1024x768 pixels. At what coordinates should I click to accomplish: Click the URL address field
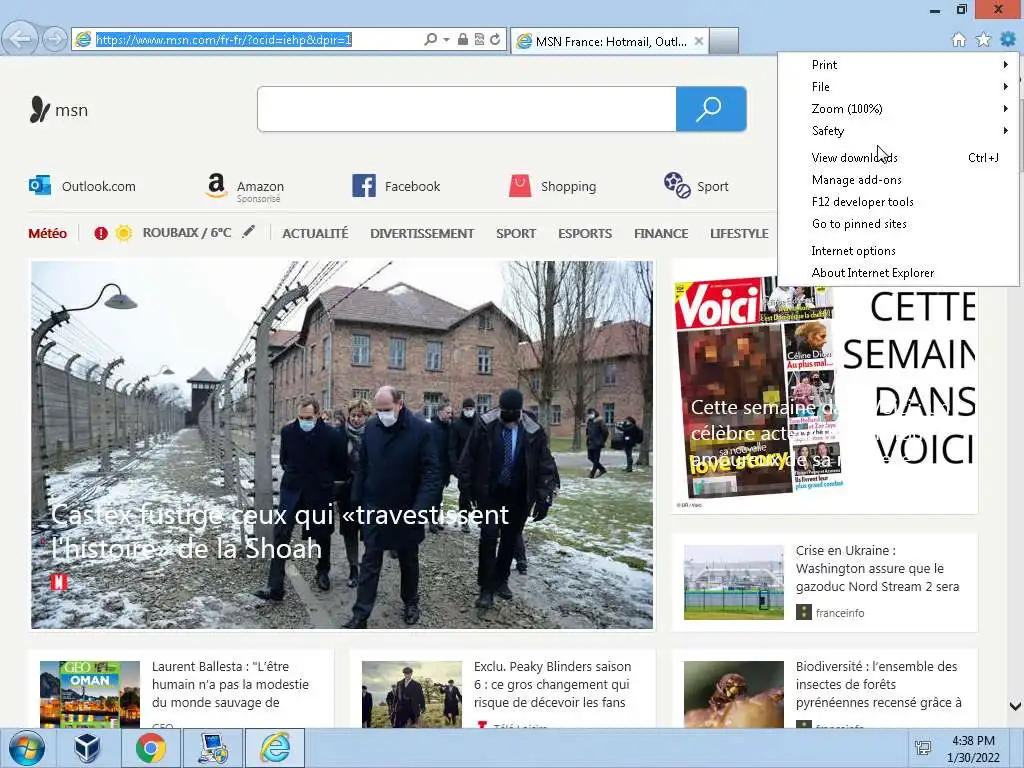click(x=258, y=40)
